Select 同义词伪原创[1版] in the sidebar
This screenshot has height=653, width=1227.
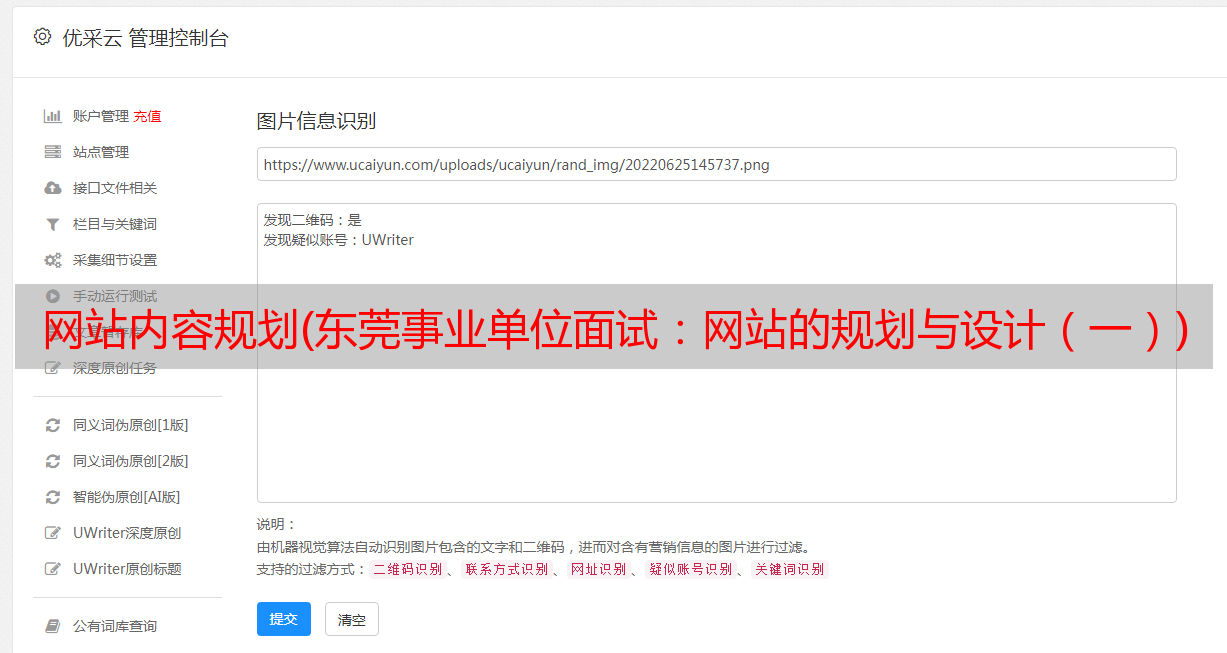131,425
